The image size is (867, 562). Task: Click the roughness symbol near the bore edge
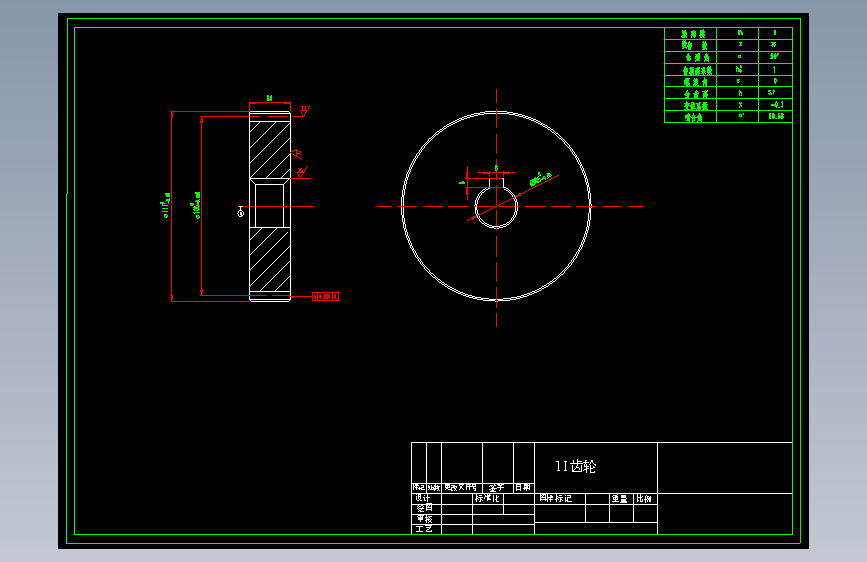click(x=302, y=172)
